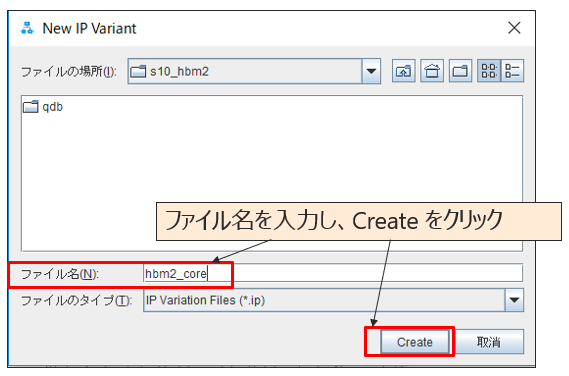The width and height of the screenshot is (569, 376).
Task: Select the qdb folder icon
Action: (30, 107)
